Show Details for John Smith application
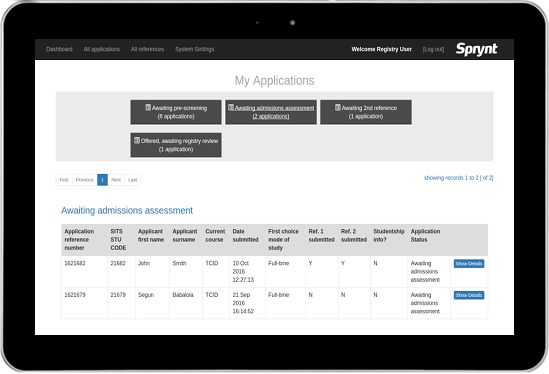The height and width of the screenshot is (374, 549). [469, 264]
